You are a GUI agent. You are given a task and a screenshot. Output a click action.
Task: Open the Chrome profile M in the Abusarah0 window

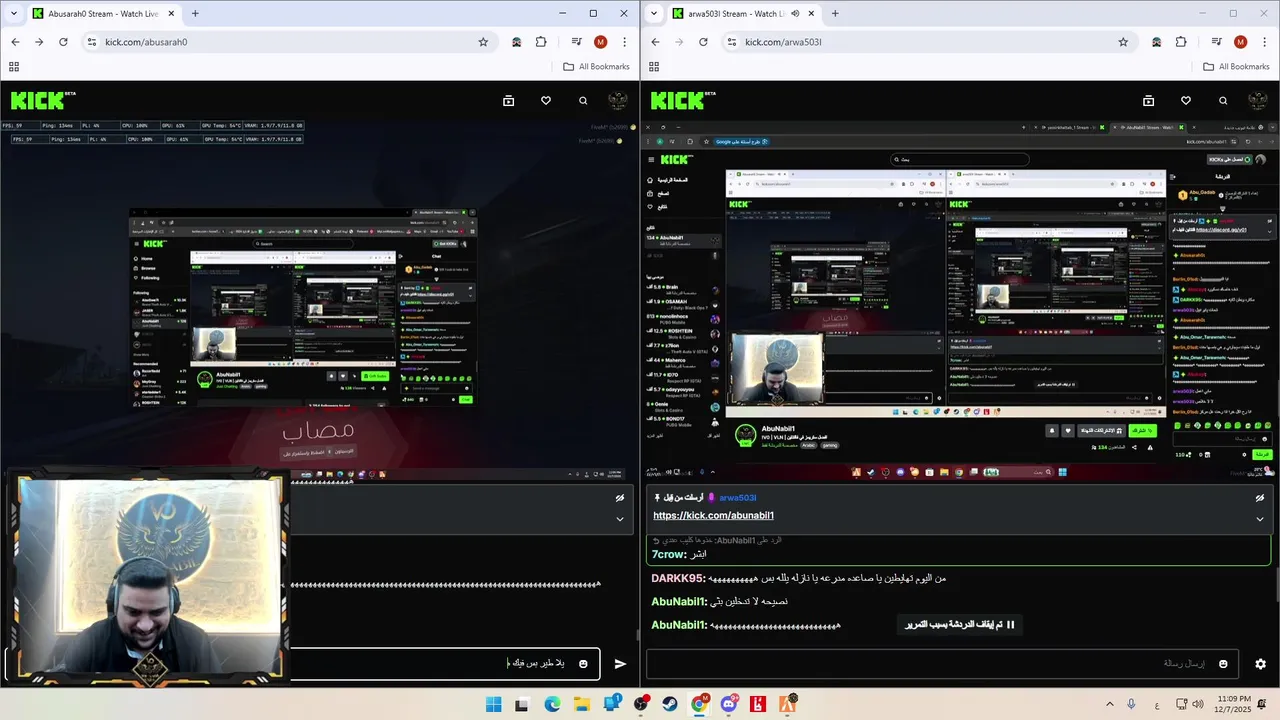pyautogui.click(x=600, y=42)
